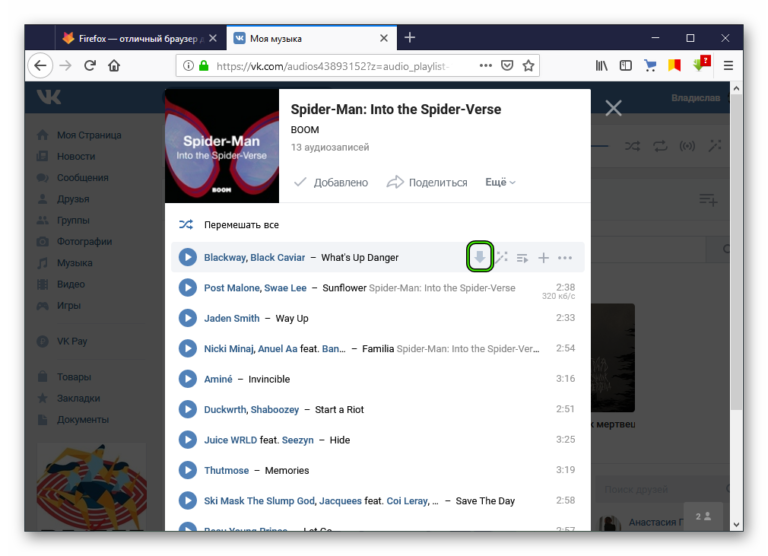Play Memories by Thutmose
The height and width of the screenshot is (556, 768).
tap(188, 470)
